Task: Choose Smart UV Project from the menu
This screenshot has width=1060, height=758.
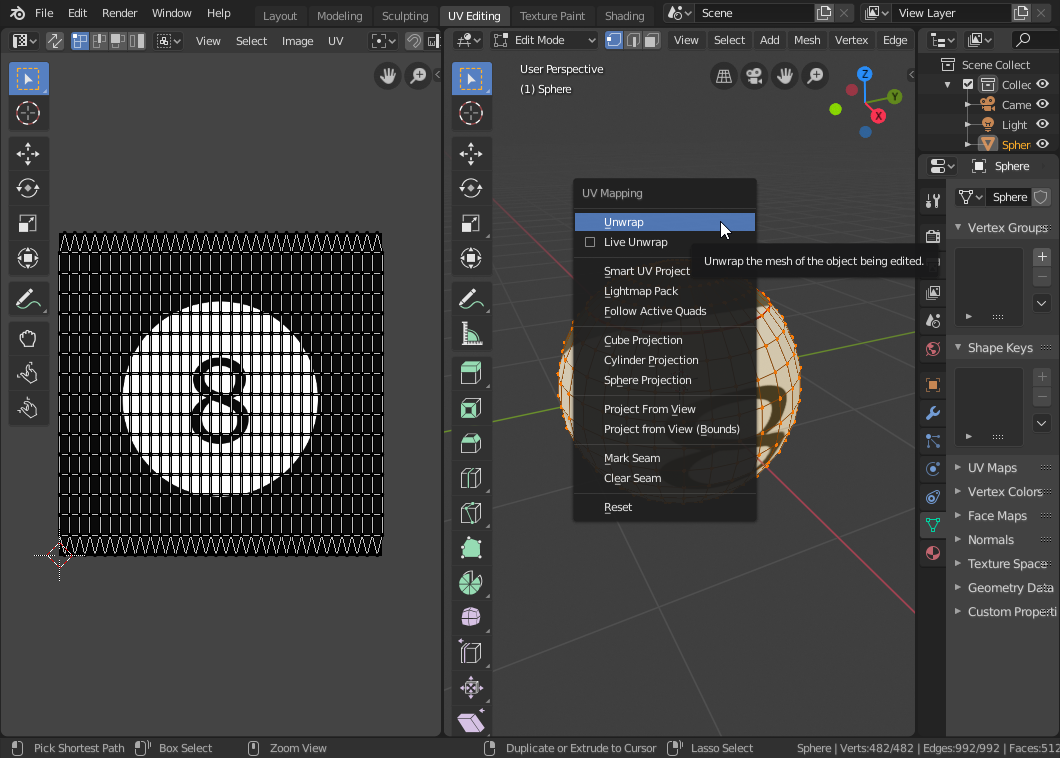Action: [x=647, y=271]
